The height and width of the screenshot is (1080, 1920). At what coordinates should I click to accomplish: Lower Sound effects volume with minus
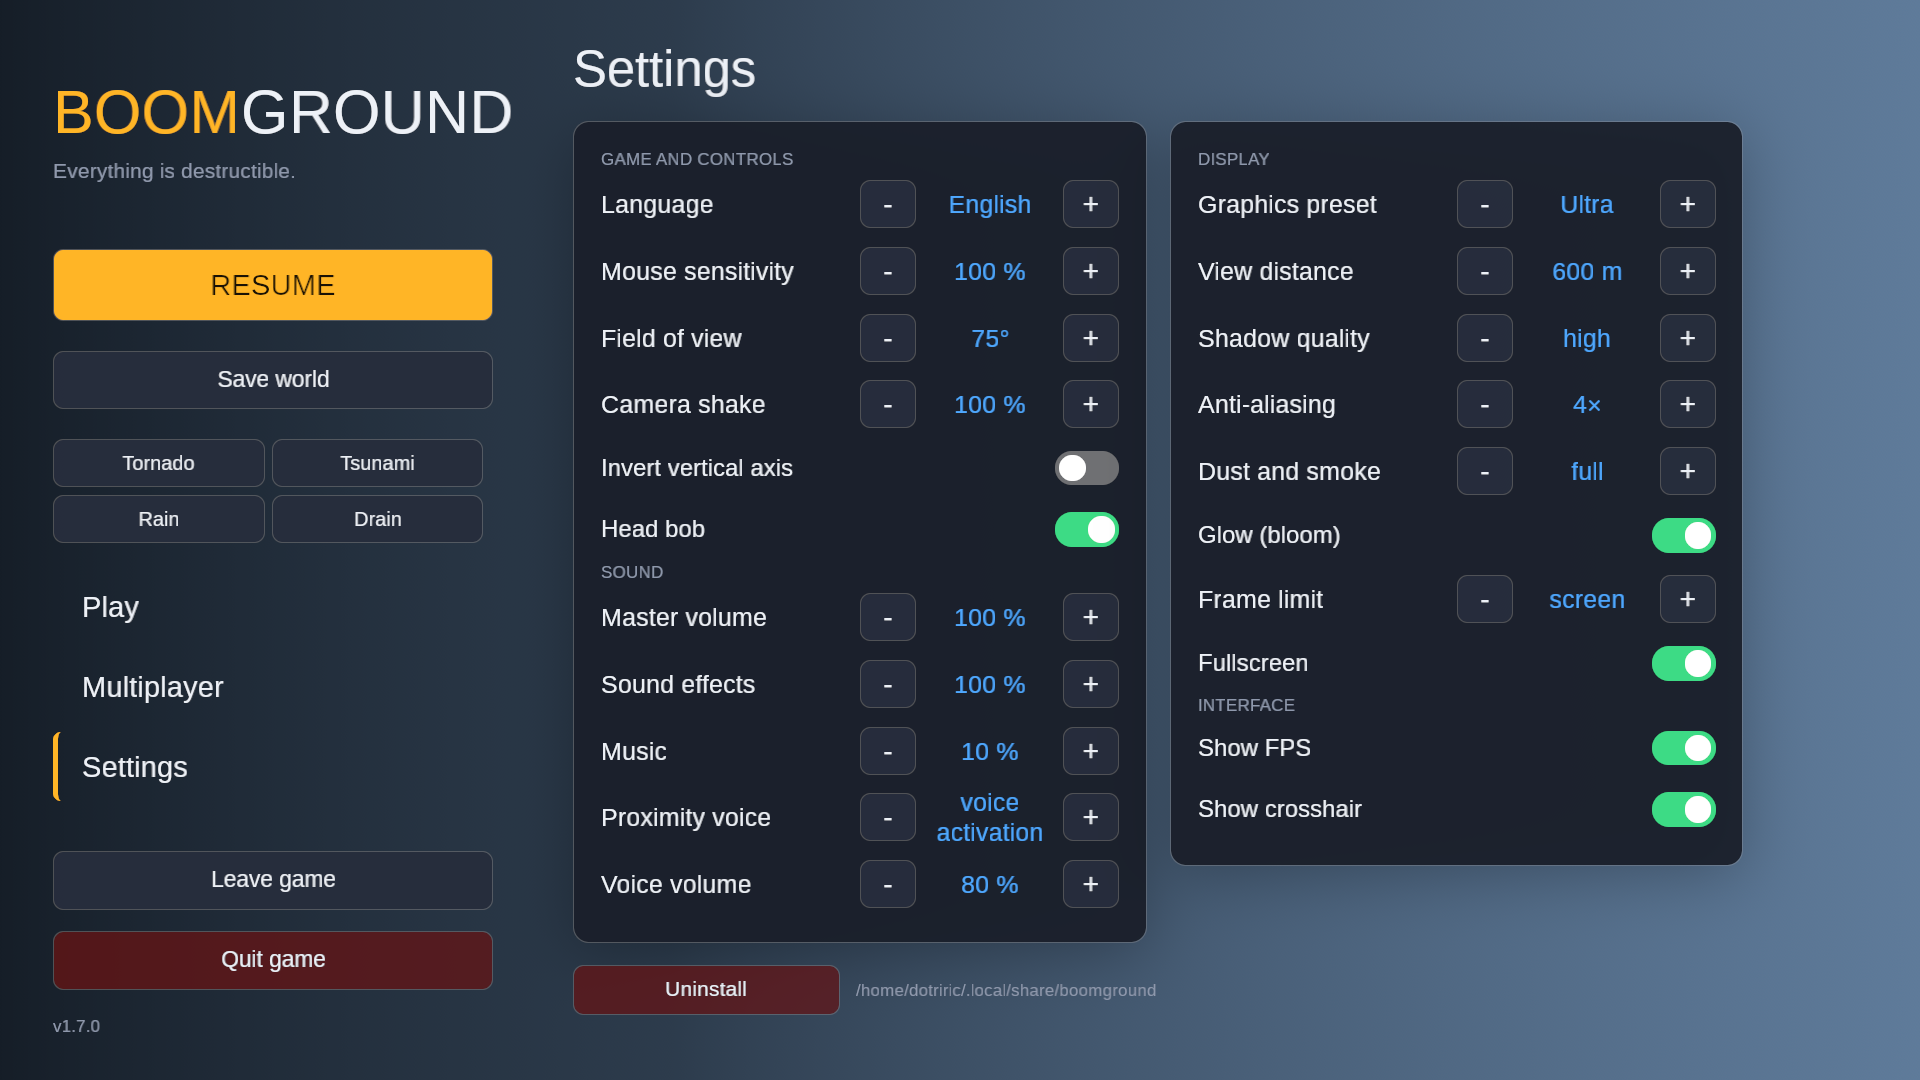[887, 684]
